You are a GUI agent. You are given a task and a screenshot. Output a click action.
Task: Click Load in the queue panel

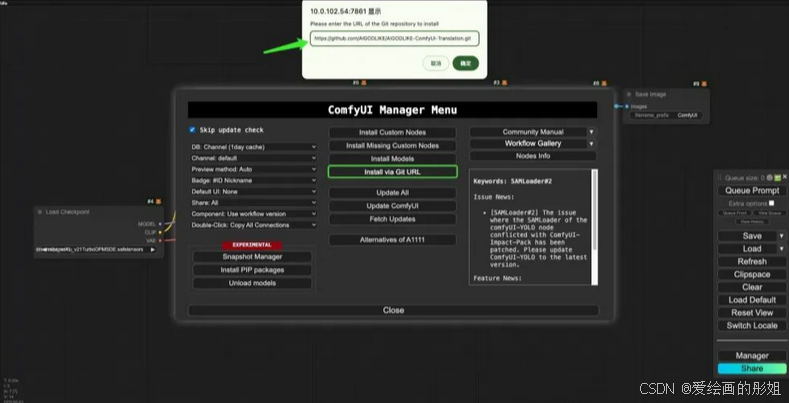748,249
